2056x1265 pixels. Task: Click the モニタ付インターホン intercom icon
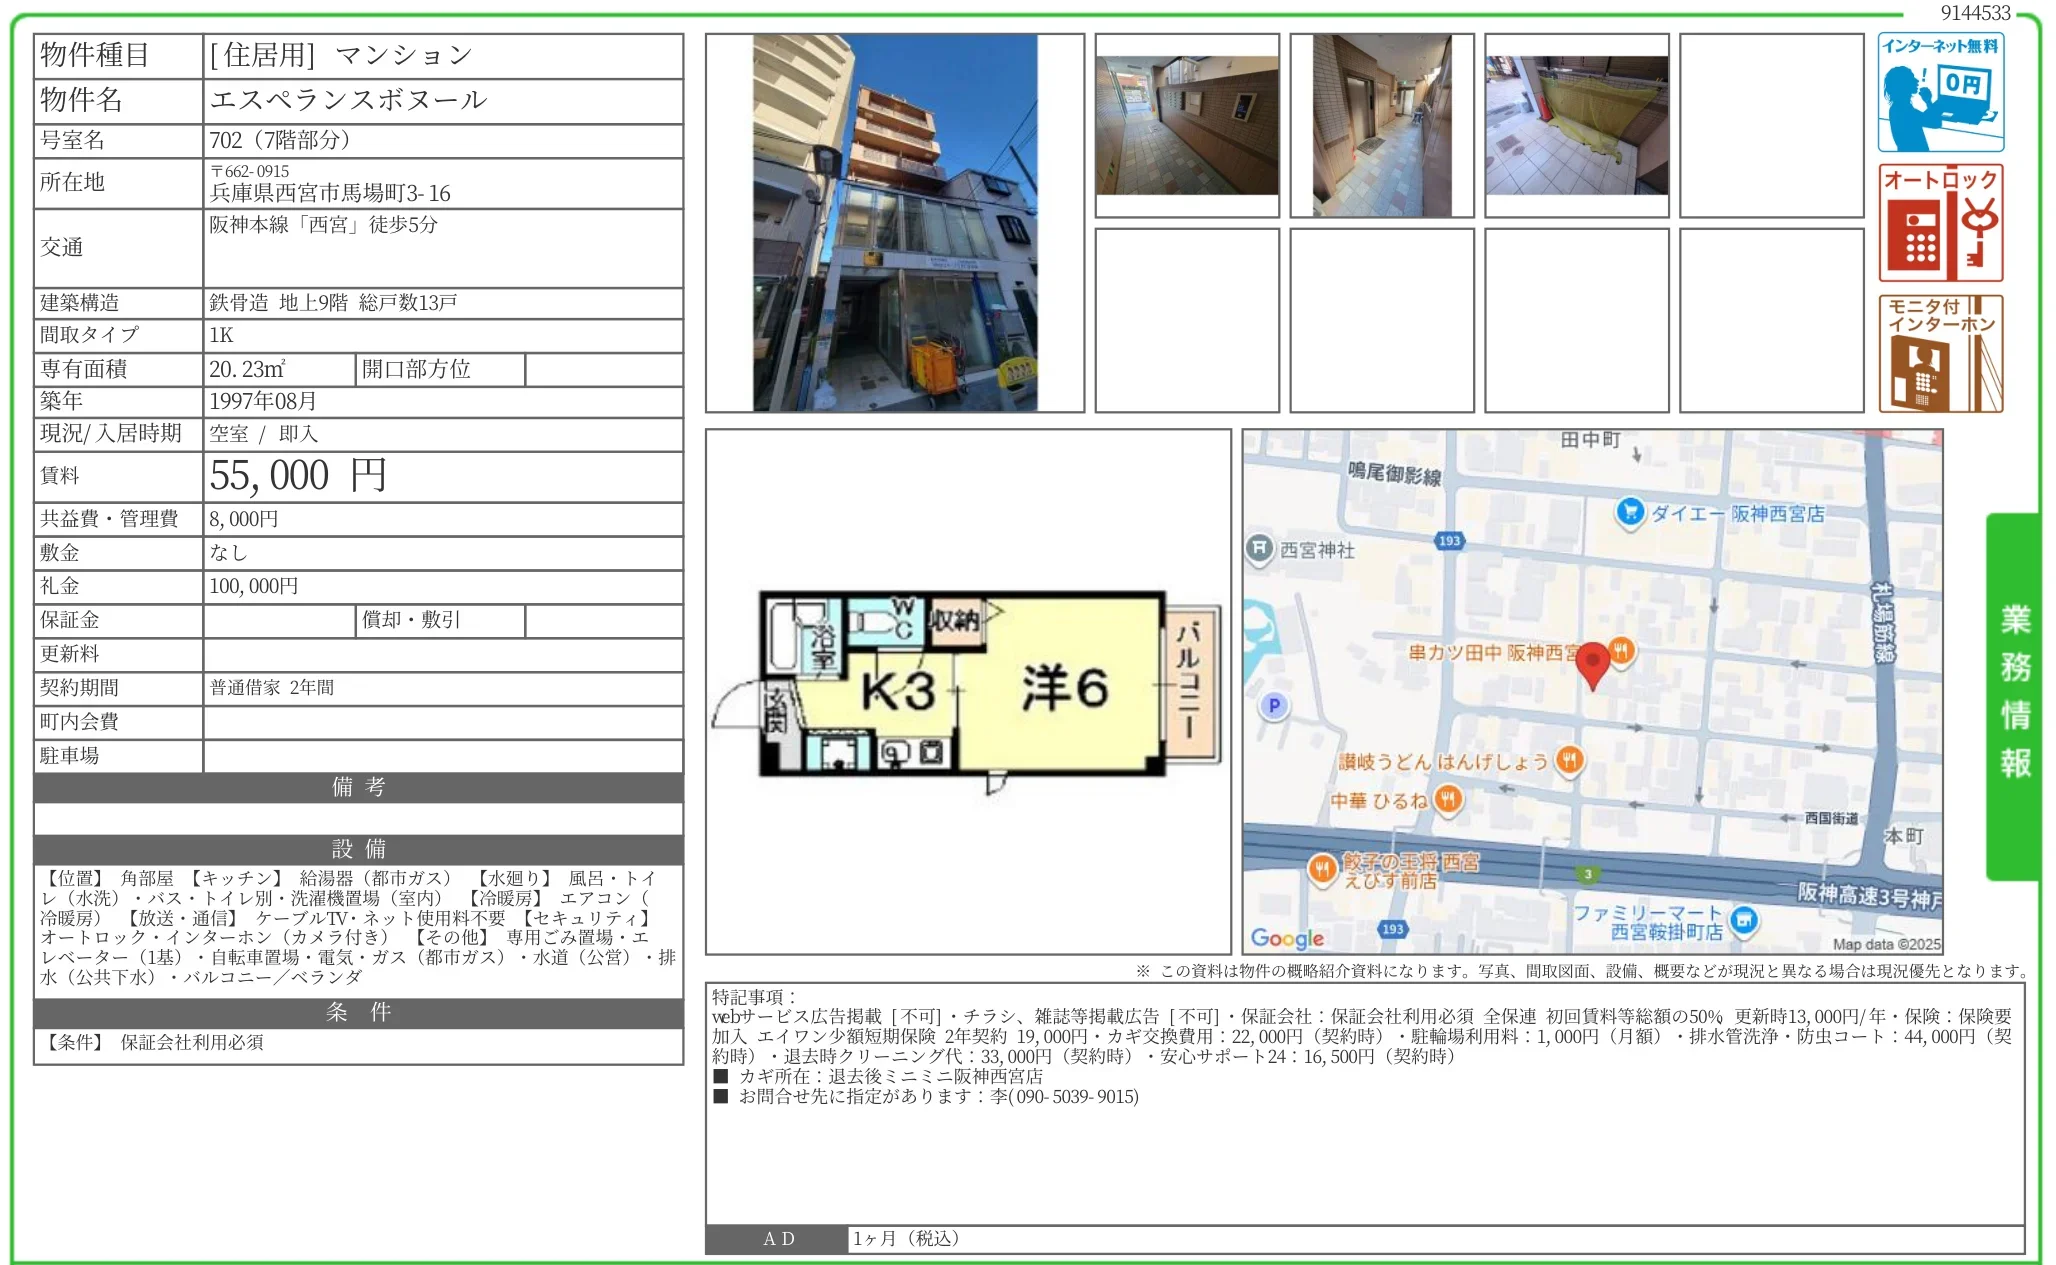1940,353
